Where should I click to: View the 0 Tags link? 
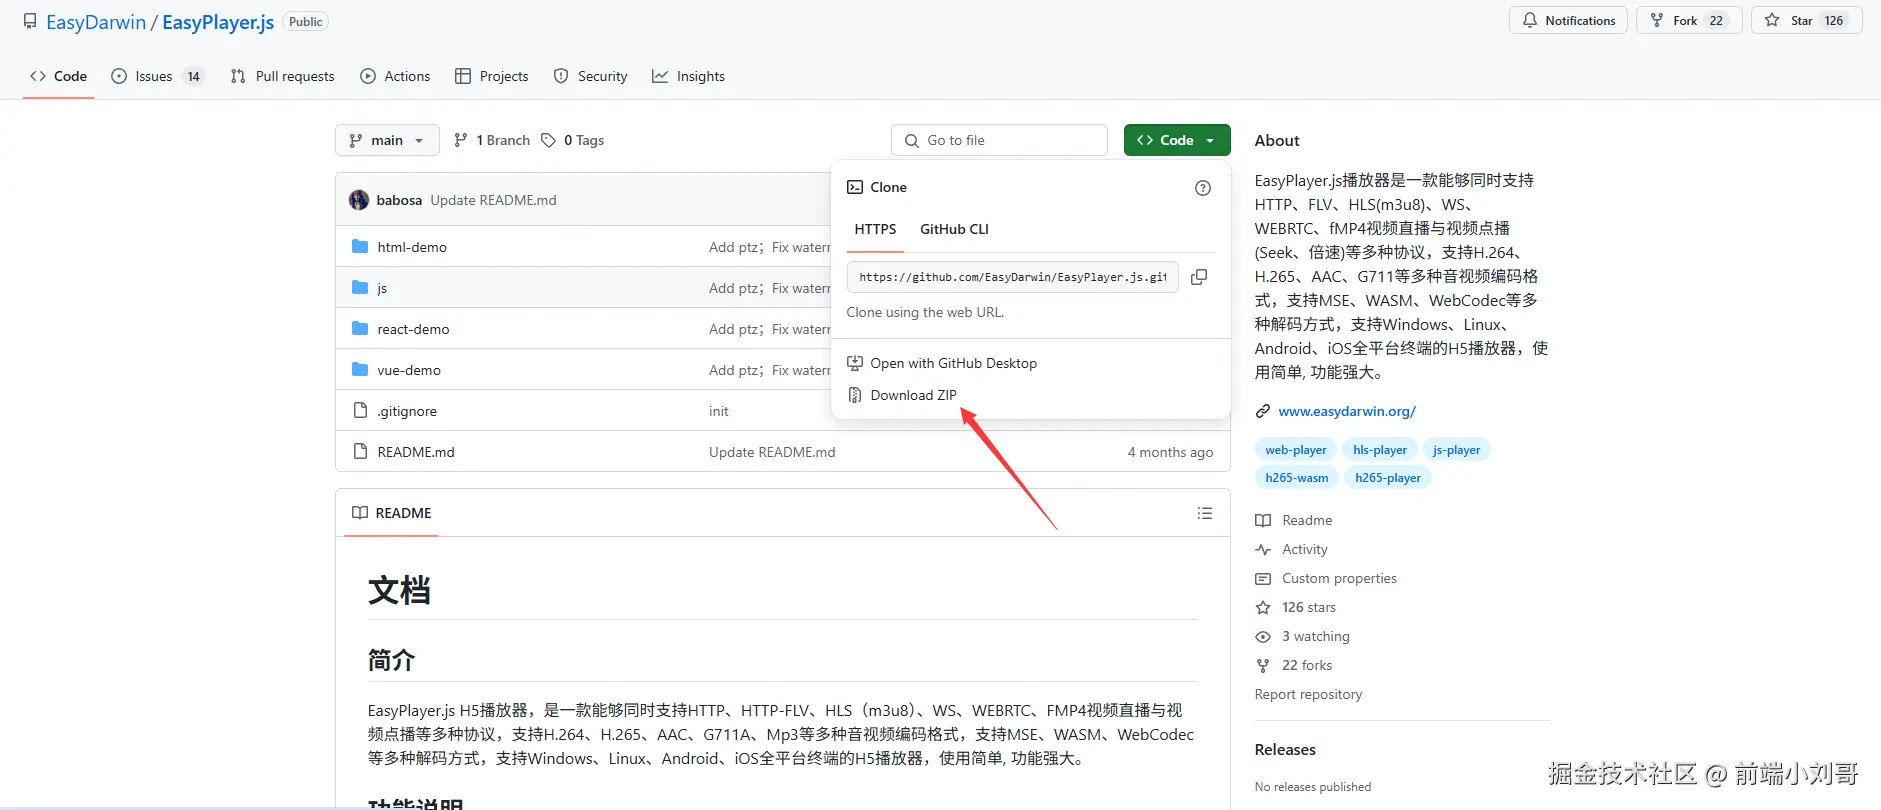[x=573, y=140]
